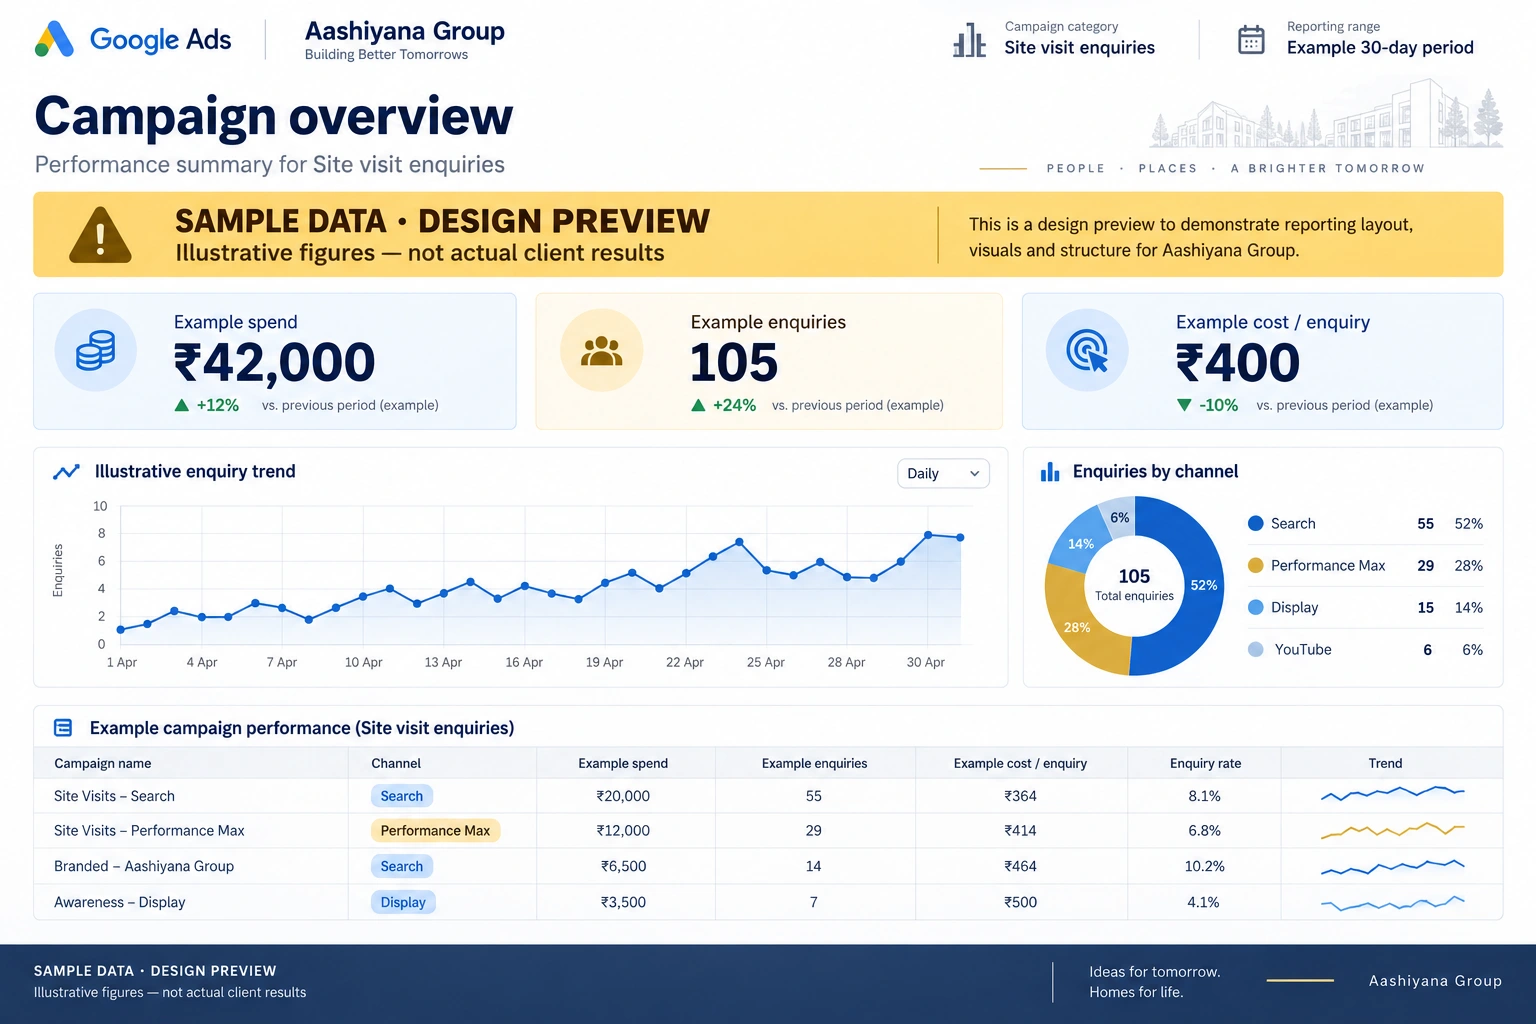Click the green down arrow next to -10%
This screenshot has height=1024, width=1536.
1184,405
